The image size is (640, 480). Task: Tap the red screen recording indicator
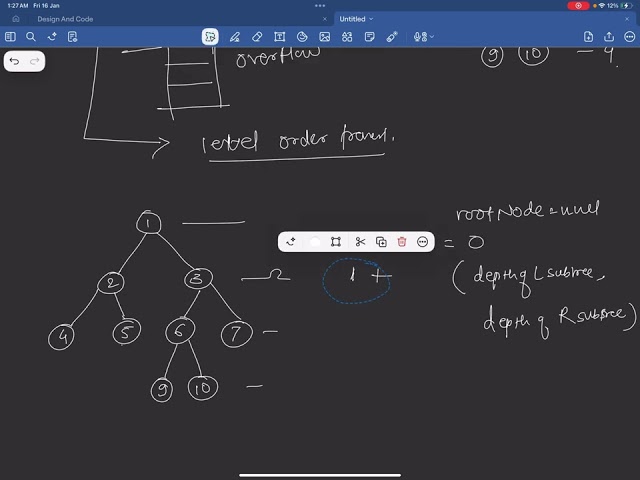pyautogui.click(x=578, y=6)
